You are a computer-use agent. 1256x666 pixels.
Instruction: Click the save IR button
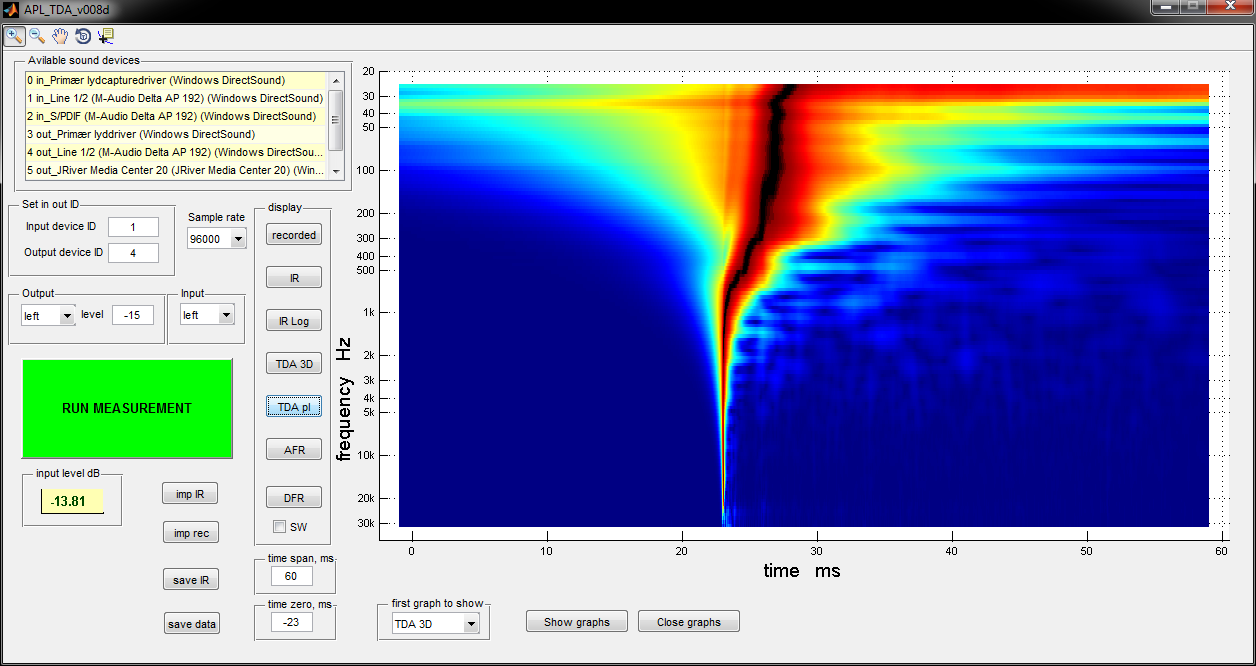190,580
